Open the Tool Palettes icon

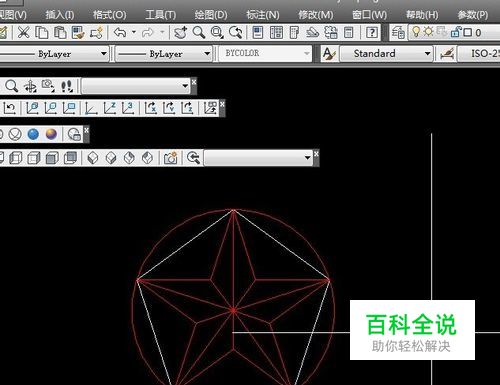click(x=294, y=32)
